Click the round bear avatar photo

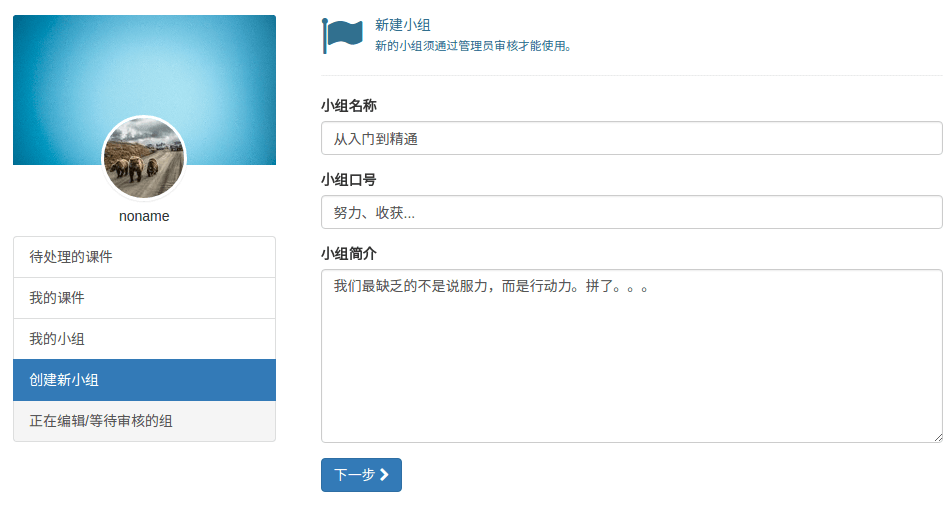pos(144,158)
